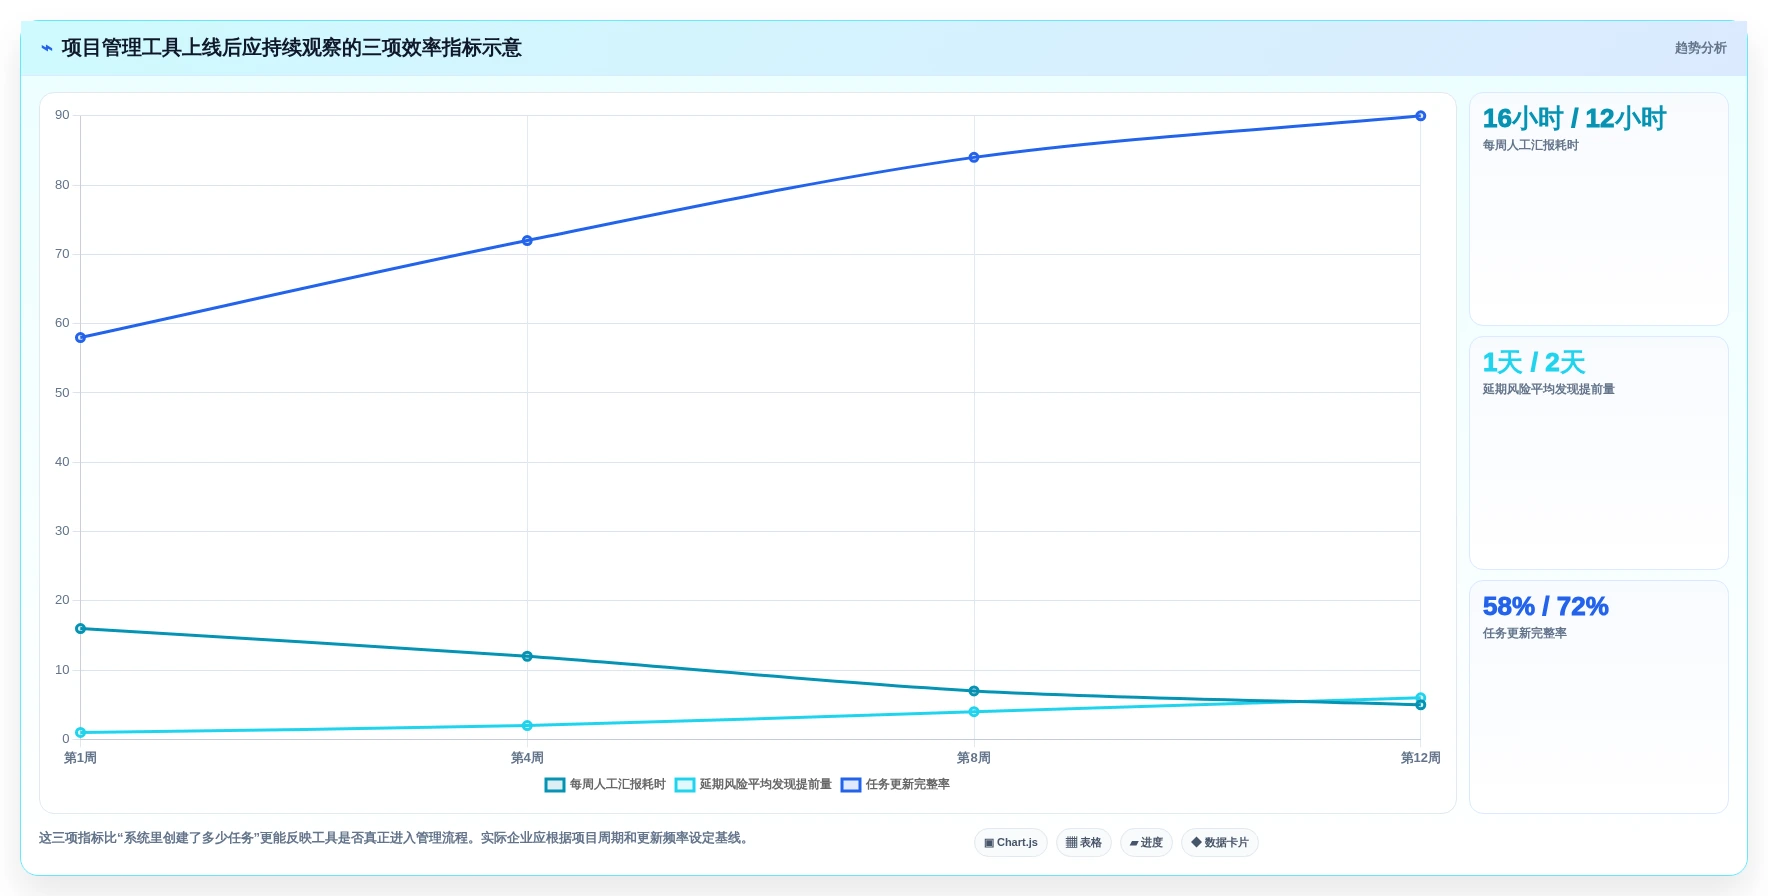Click the 任务更新完整率 card caption
The width and height of the screenshot is (1768, 896).
(x=1524, y=634)
